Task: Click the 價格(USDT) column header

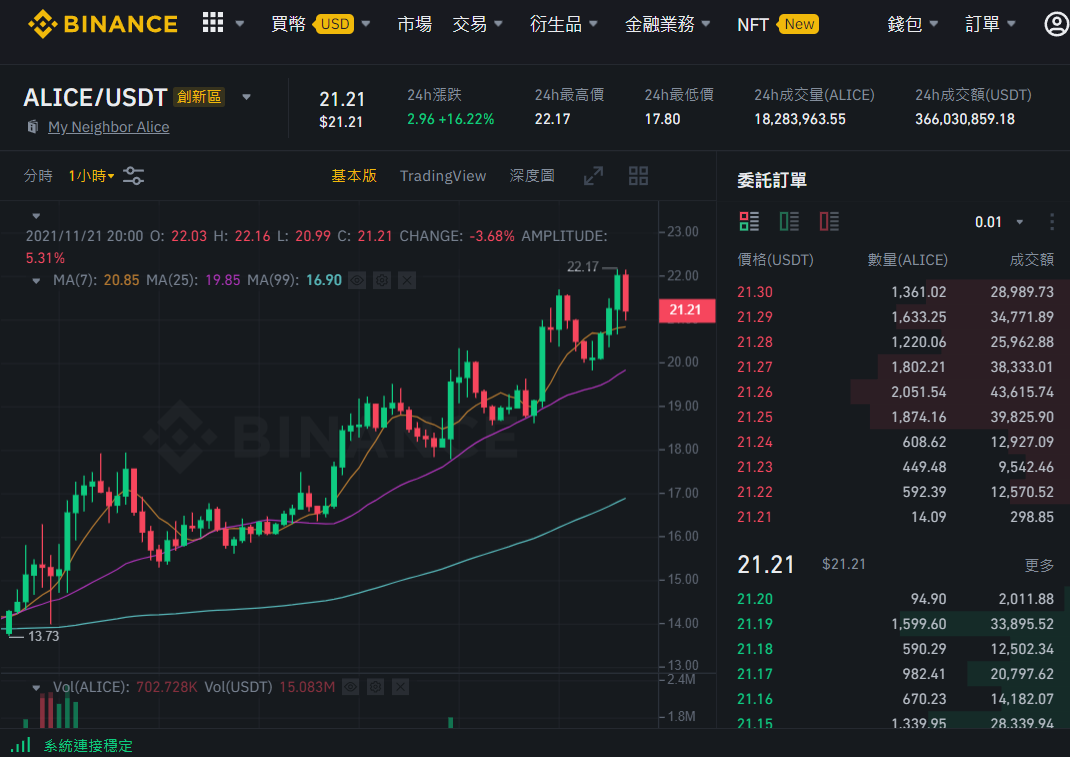Action: pyautogui.click(x=775, y=259)
